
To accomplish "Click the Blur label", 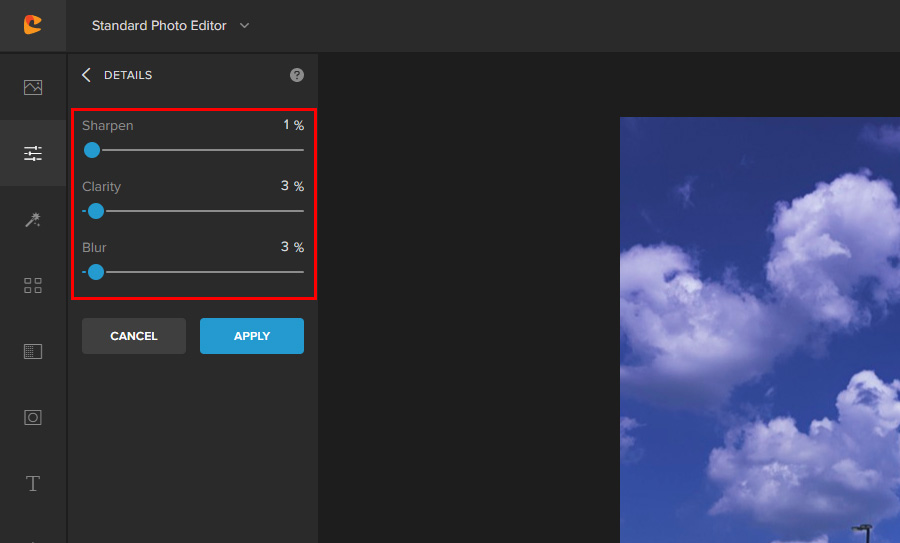I will coord(94,247).
